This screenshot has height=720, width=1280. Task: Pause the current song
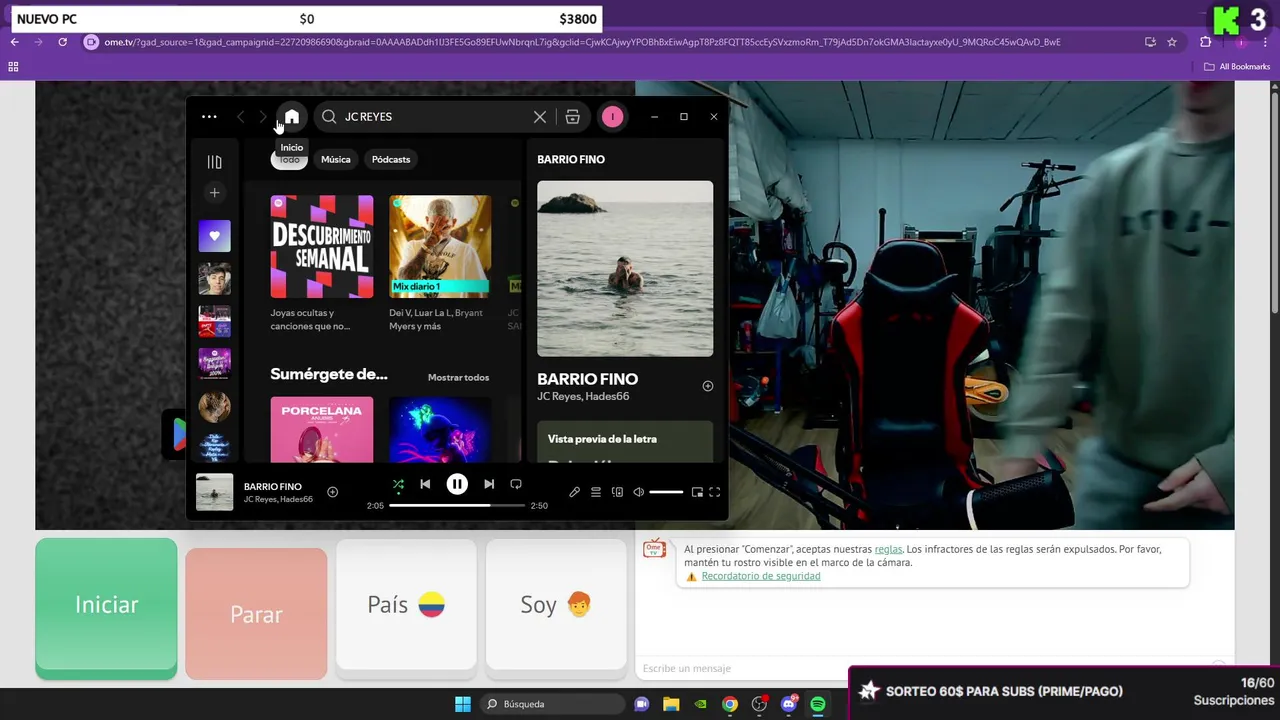click(457, 484)
